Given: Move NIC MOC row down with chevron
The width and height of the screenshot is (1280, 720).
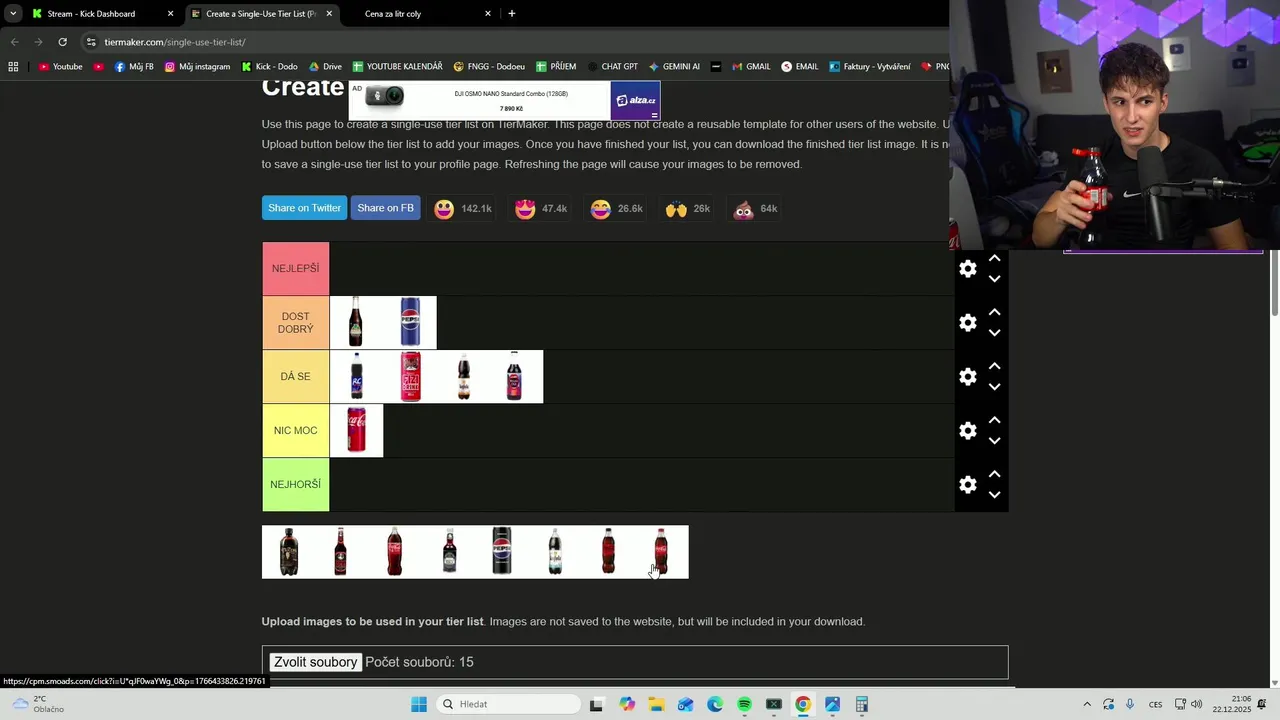Looking at the screenshot, I should (x=994, y=441).
